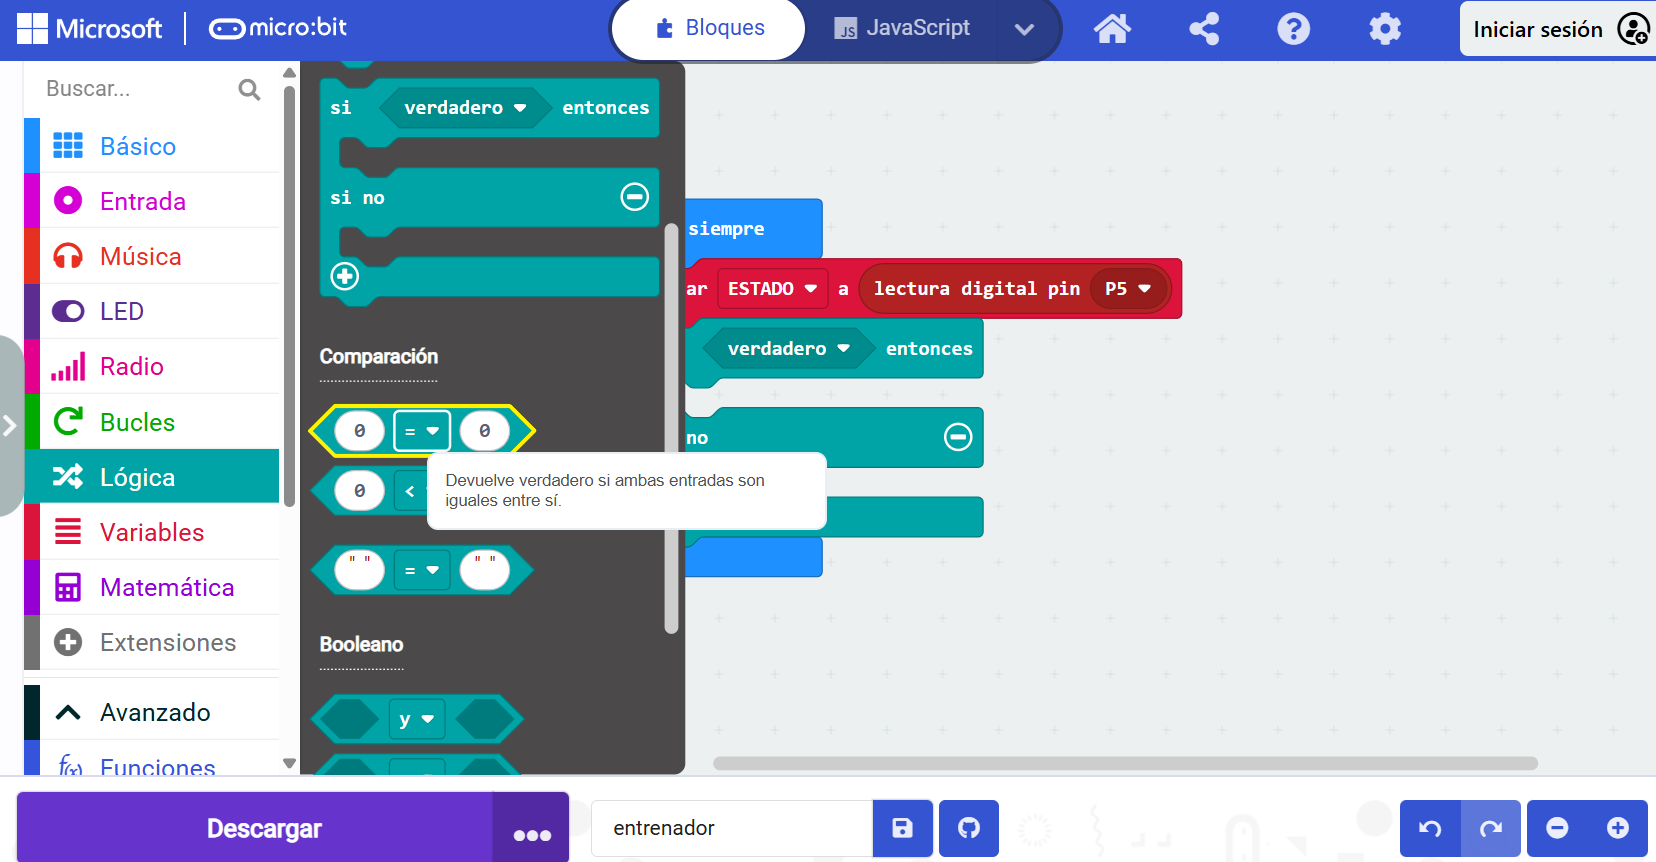The height and width of the screenshot is (862, 1656).
Task: Zoom out the workspace
Action: (x=1557, y=828)
